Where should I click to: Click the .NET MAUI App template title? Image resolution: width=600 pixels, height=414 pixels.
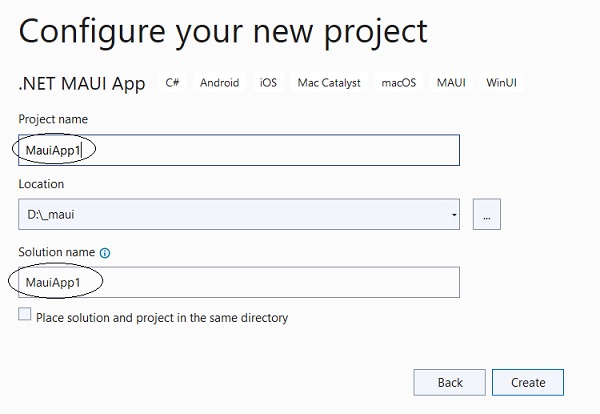point(82,83)
